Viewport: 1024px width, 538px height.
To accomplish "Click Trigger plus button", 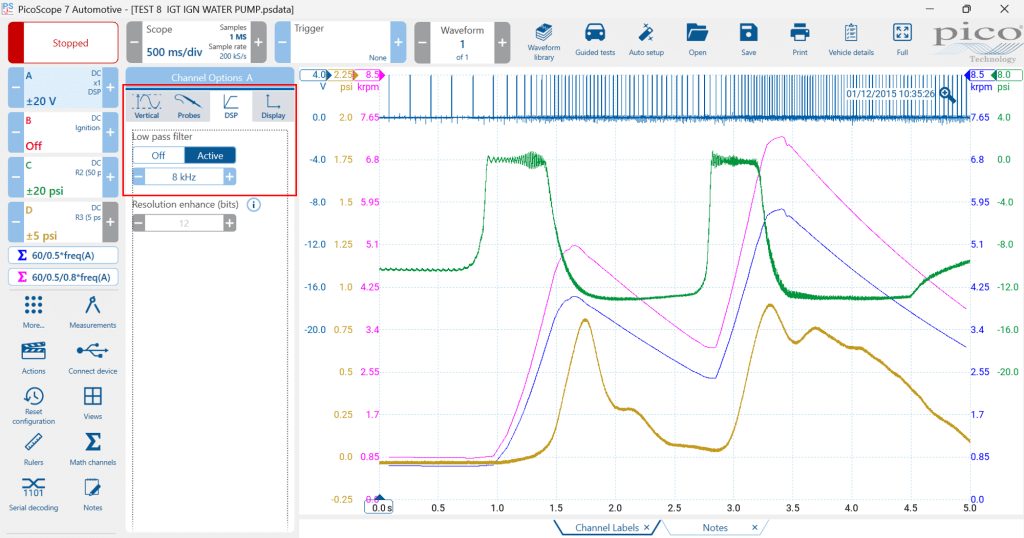I will click(x=398, y=42).
